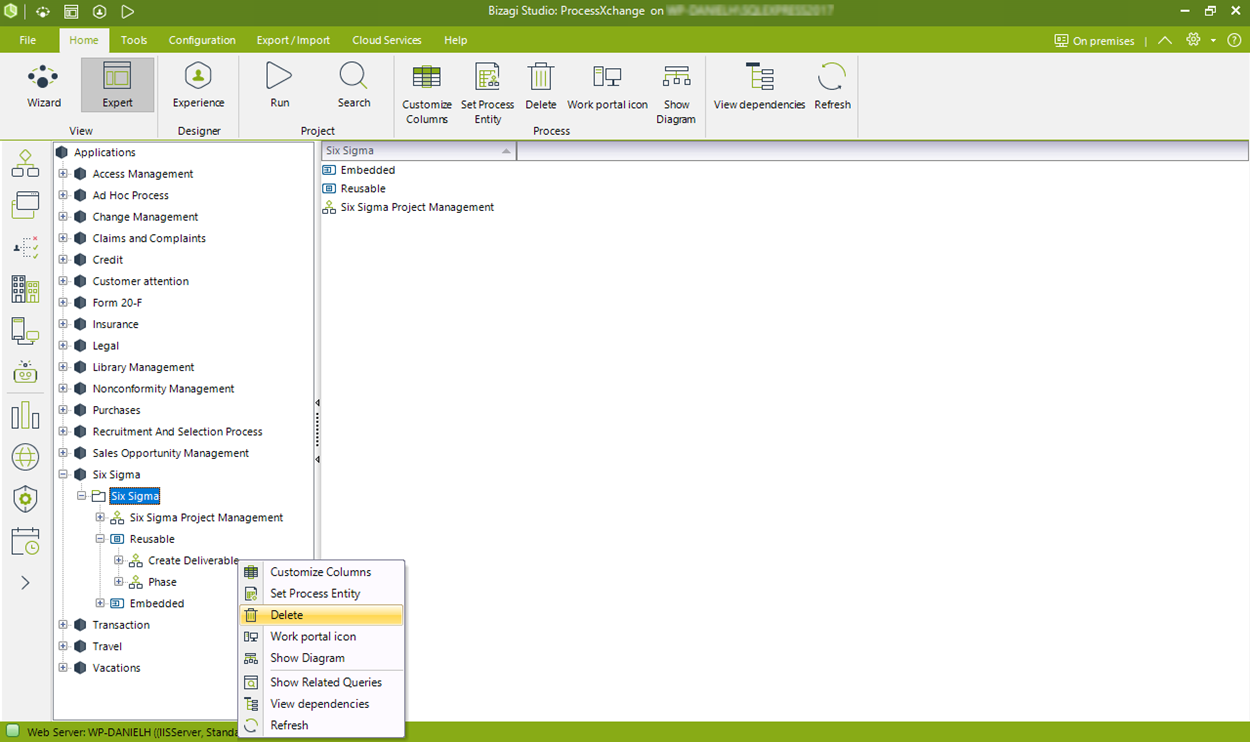Choose Refresh in the context menu
Image resolution: width=1250 pixels, height=742 pixels.
click(x=321, y=725)
